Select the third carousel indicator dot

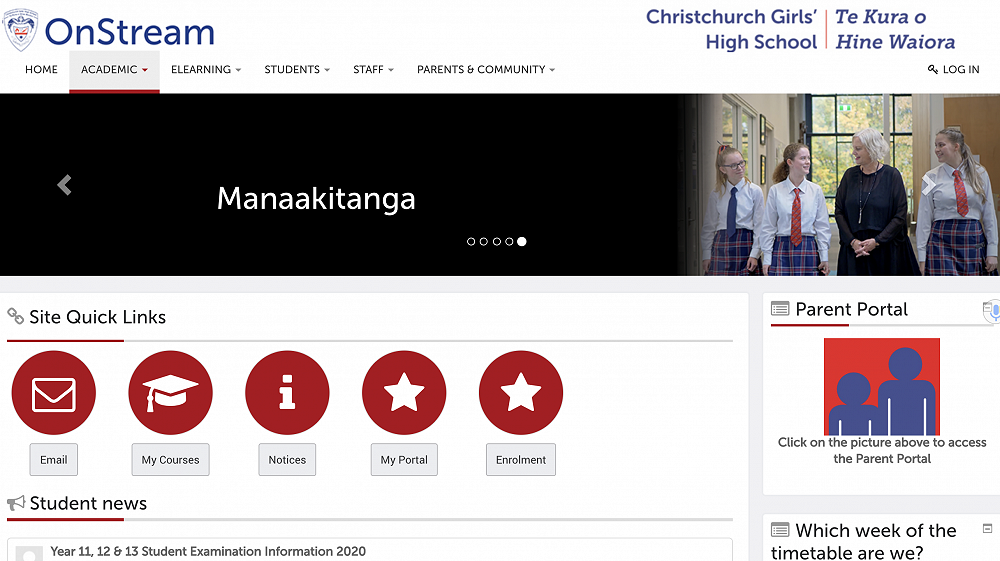[496, 241]
